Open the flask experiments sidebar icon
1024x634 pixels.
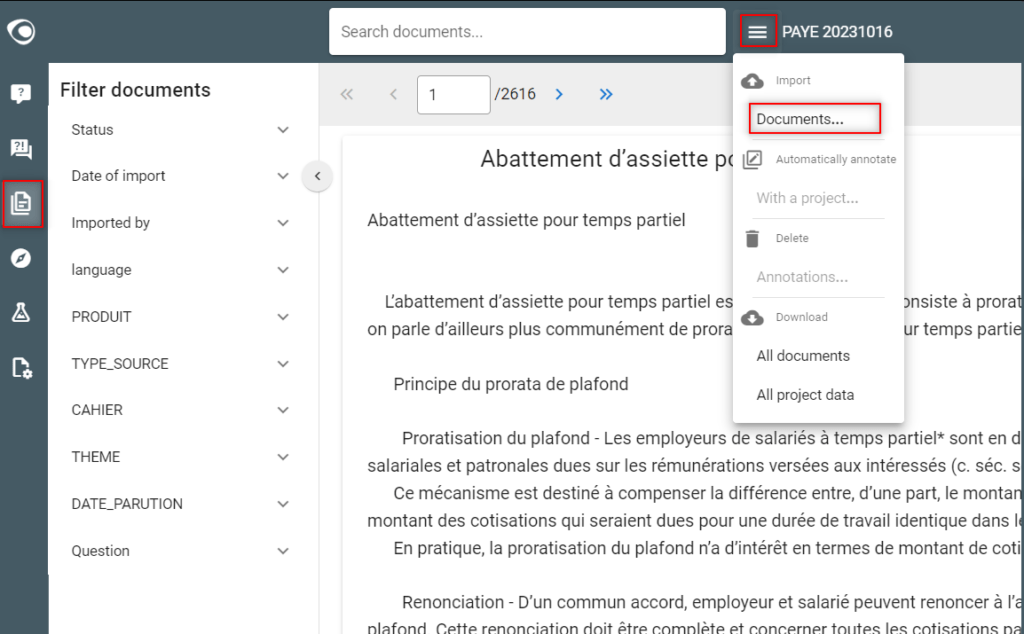(x=21, y=312)
